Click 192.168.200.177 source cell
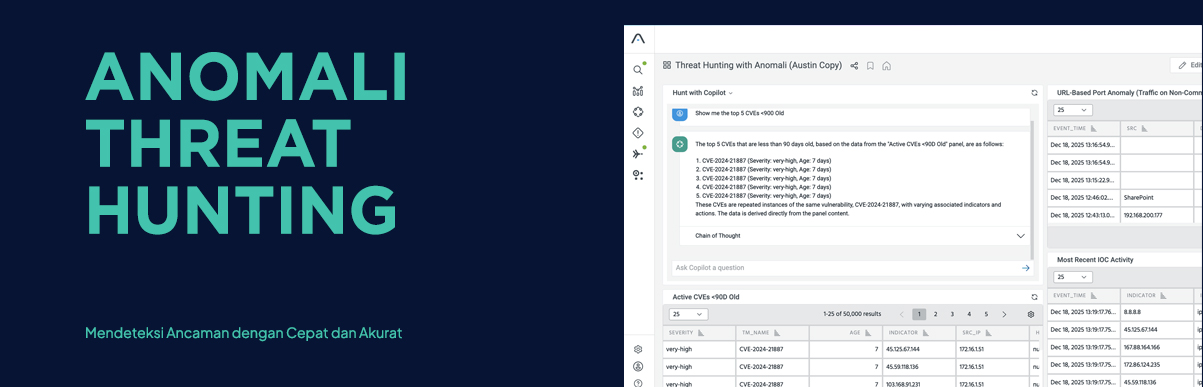Image resolution: width=1203 pixels, height=387 pixels. pyautogui.click(x=1158, y=215)
